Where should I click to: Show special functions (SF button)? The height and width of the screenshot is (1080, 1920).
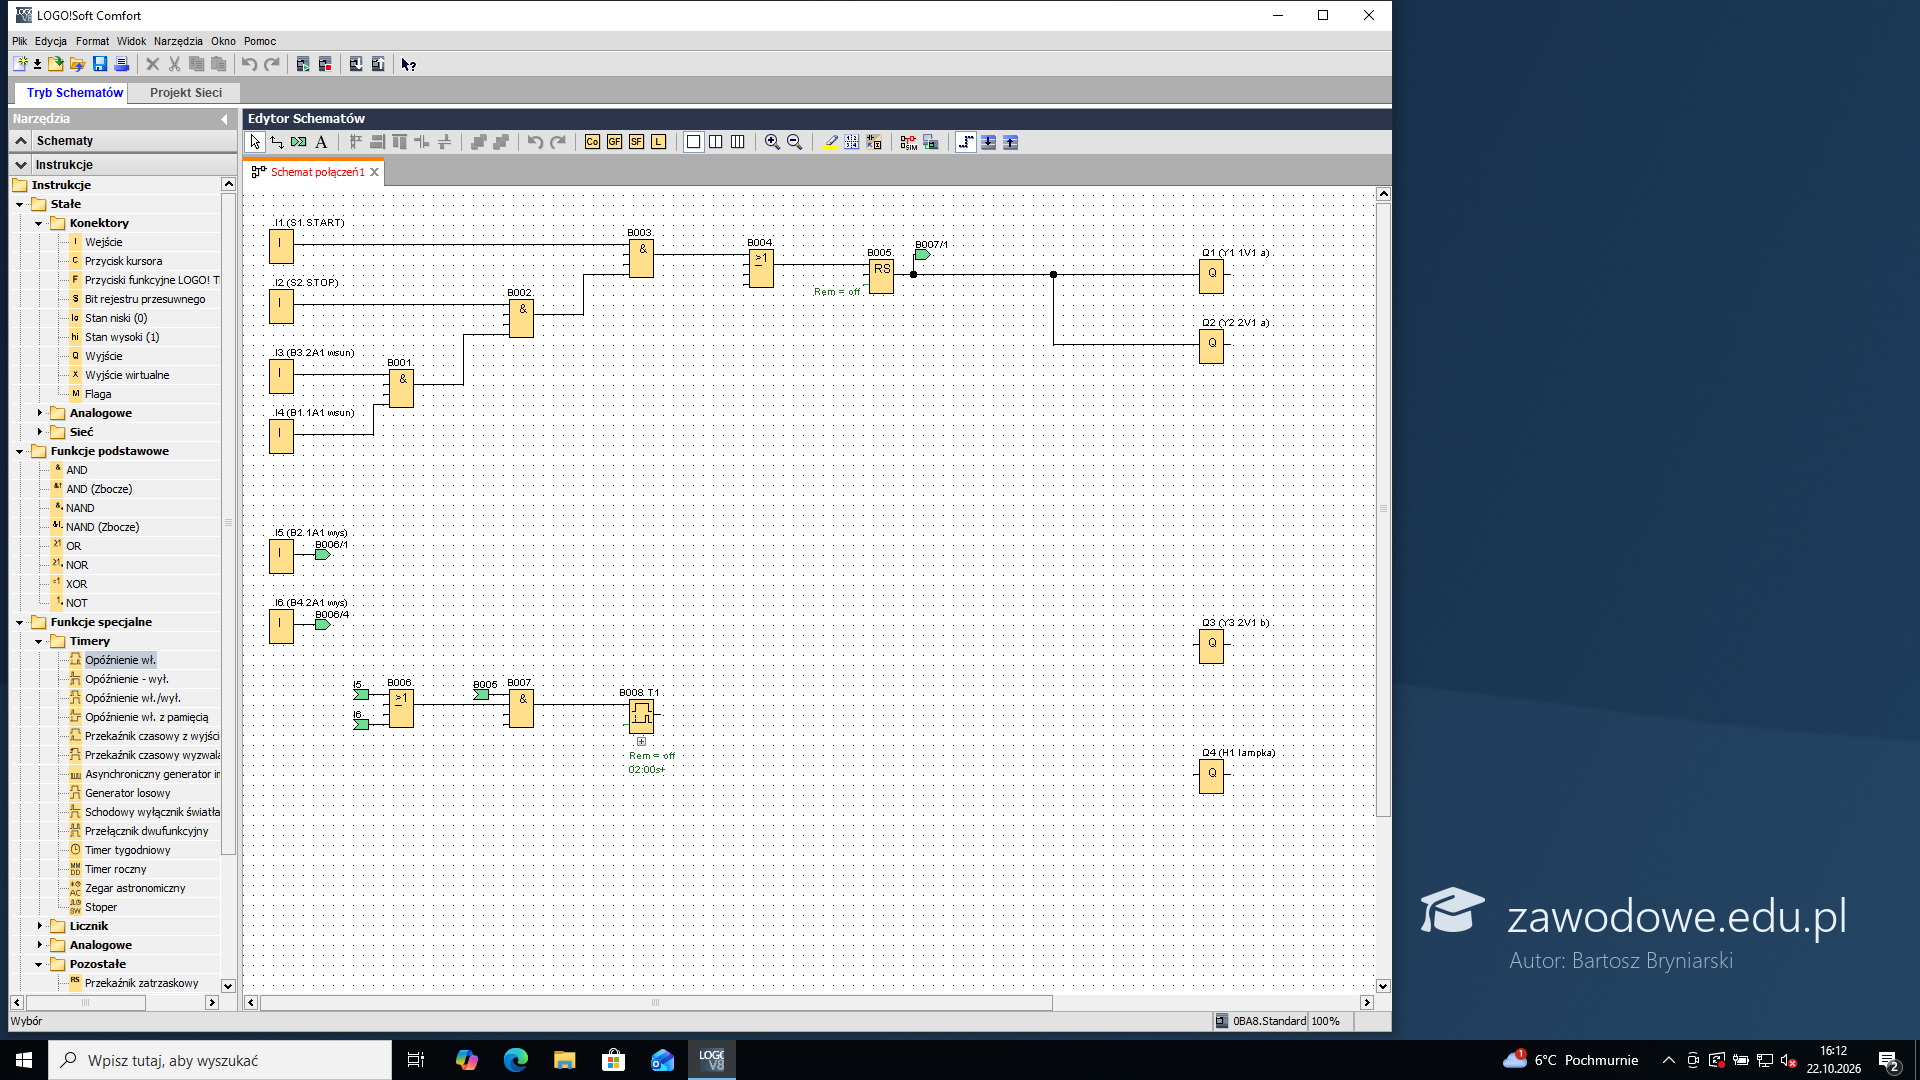click(636, 142)
